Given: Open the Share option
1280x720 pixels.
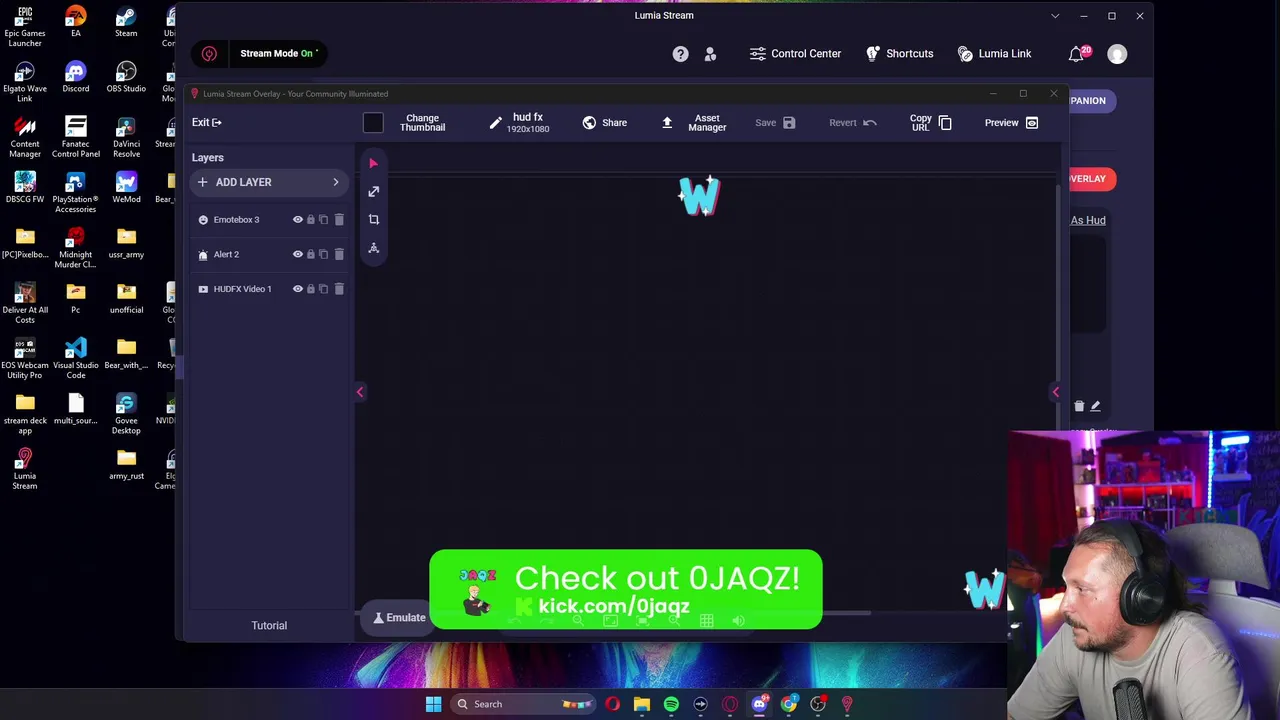Looking at the screenshot, I should tap(605, 123).
